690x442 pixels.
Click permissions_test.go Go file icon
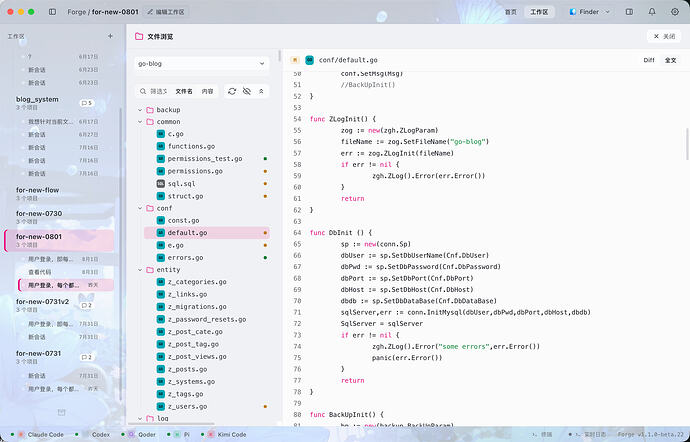161,158
